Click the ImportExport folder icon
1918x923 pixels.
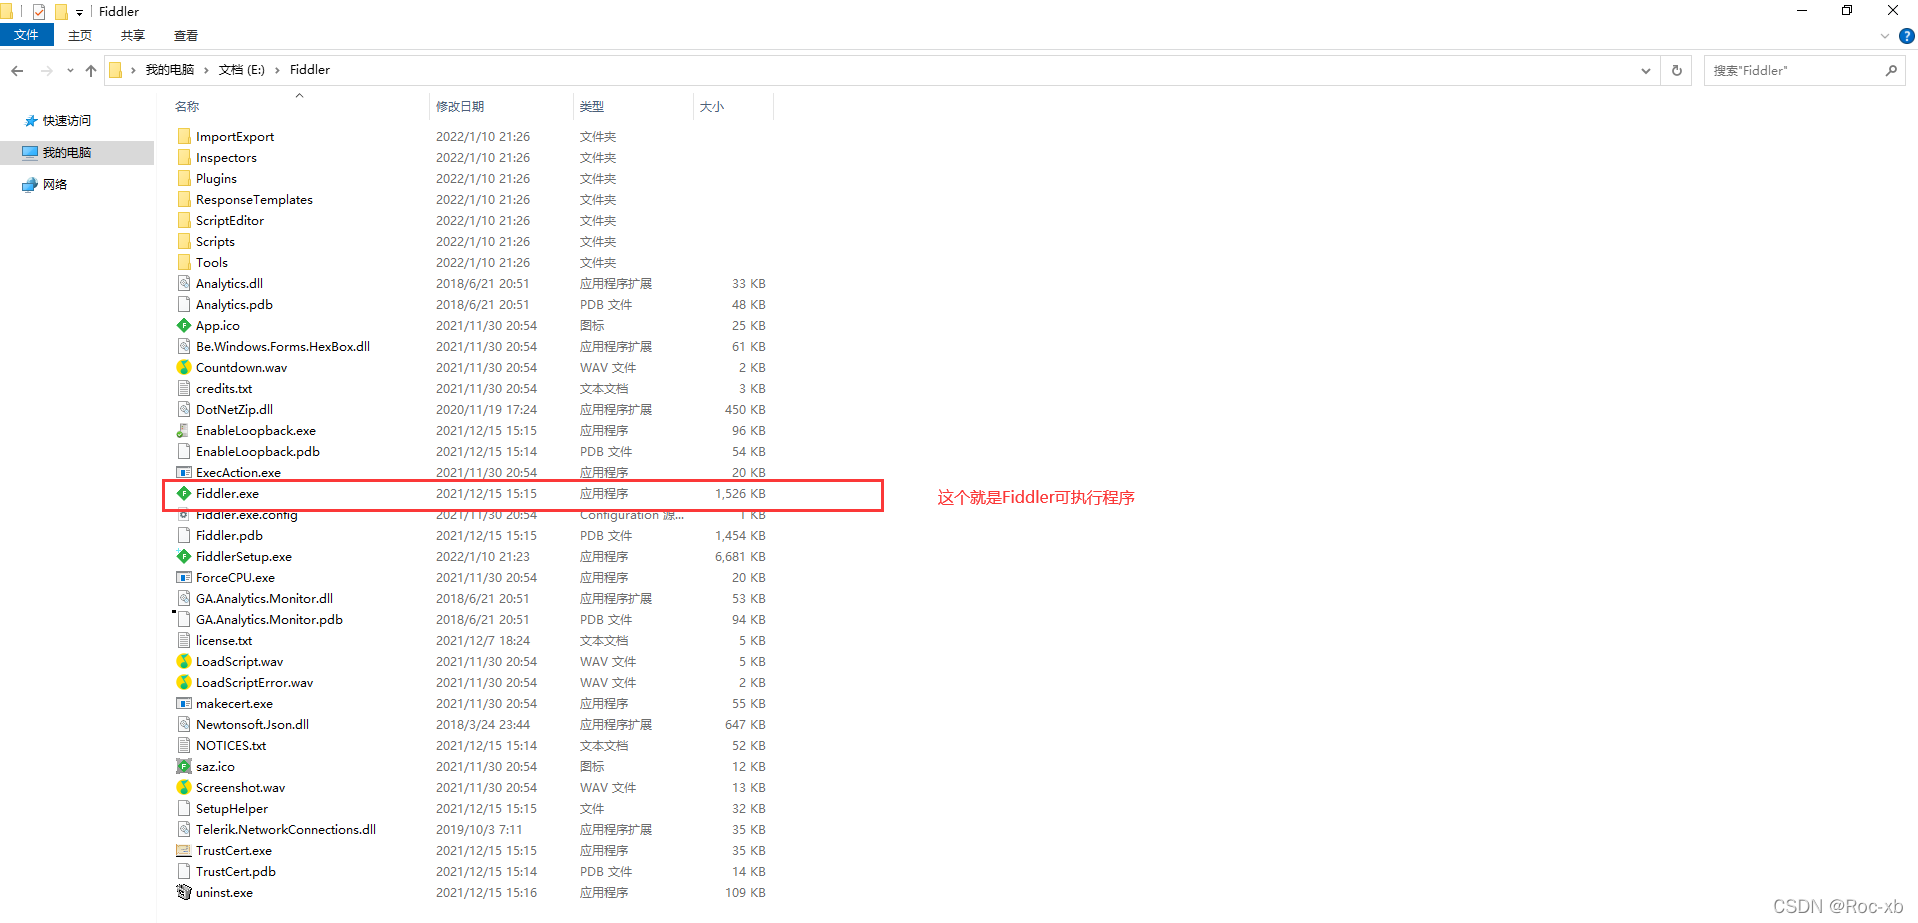(x=184, y=136)
